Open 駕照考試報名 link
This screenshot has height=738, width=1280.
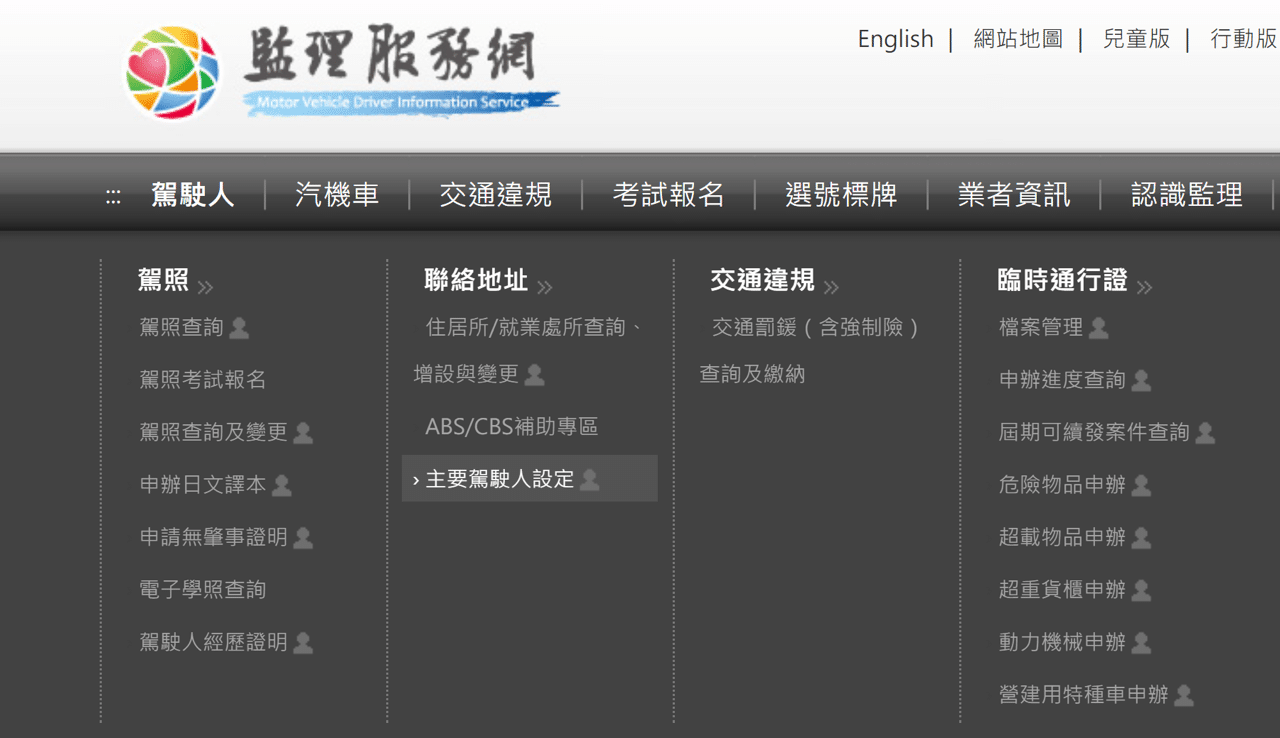click(203, 380)
